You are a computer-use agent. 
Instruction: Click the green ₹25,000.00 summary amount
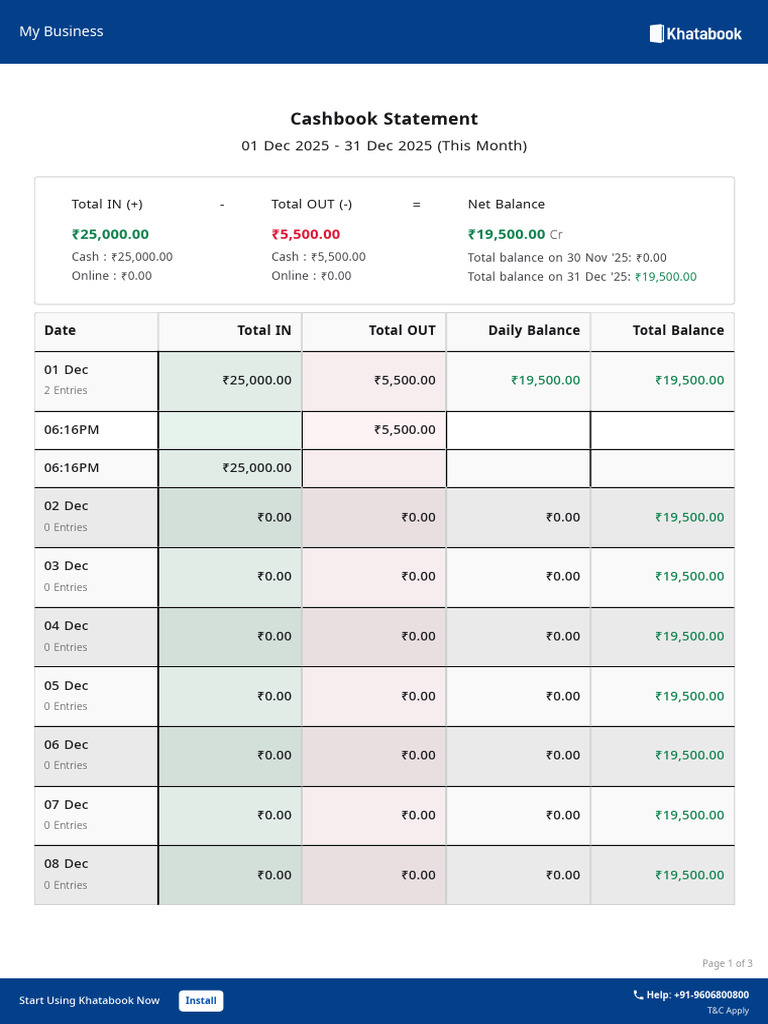(x=110, y=234)
